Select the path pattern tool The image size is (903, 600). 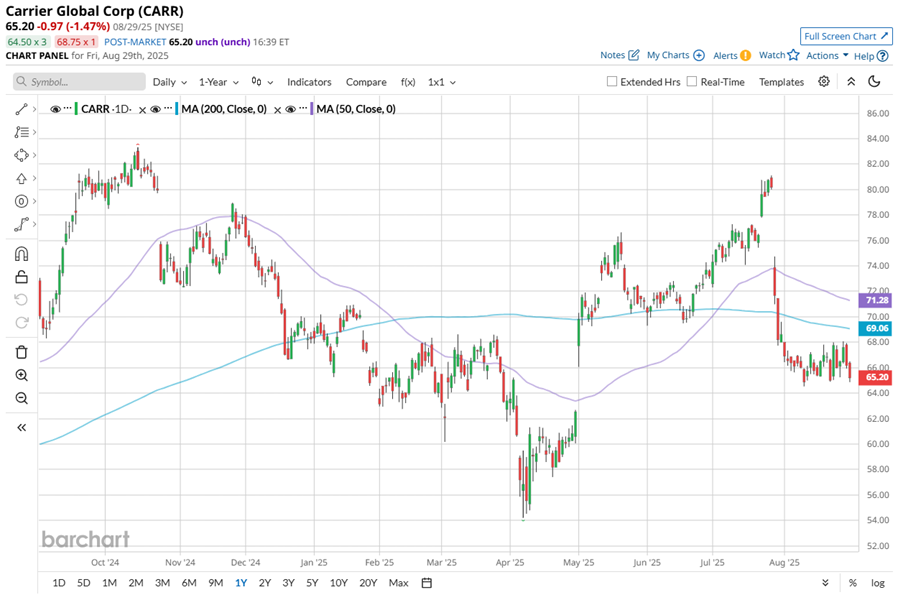click(x=21, y=225)
